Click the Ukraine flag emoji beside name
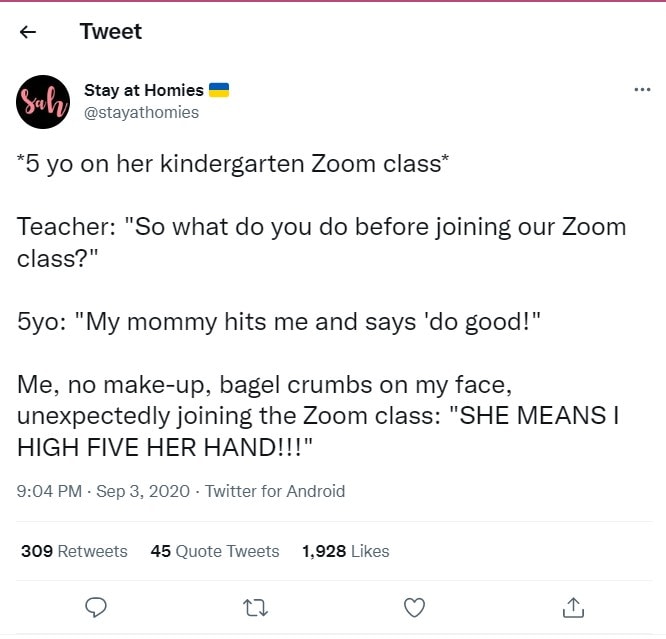666x639 pixels. tap(219, 90)
